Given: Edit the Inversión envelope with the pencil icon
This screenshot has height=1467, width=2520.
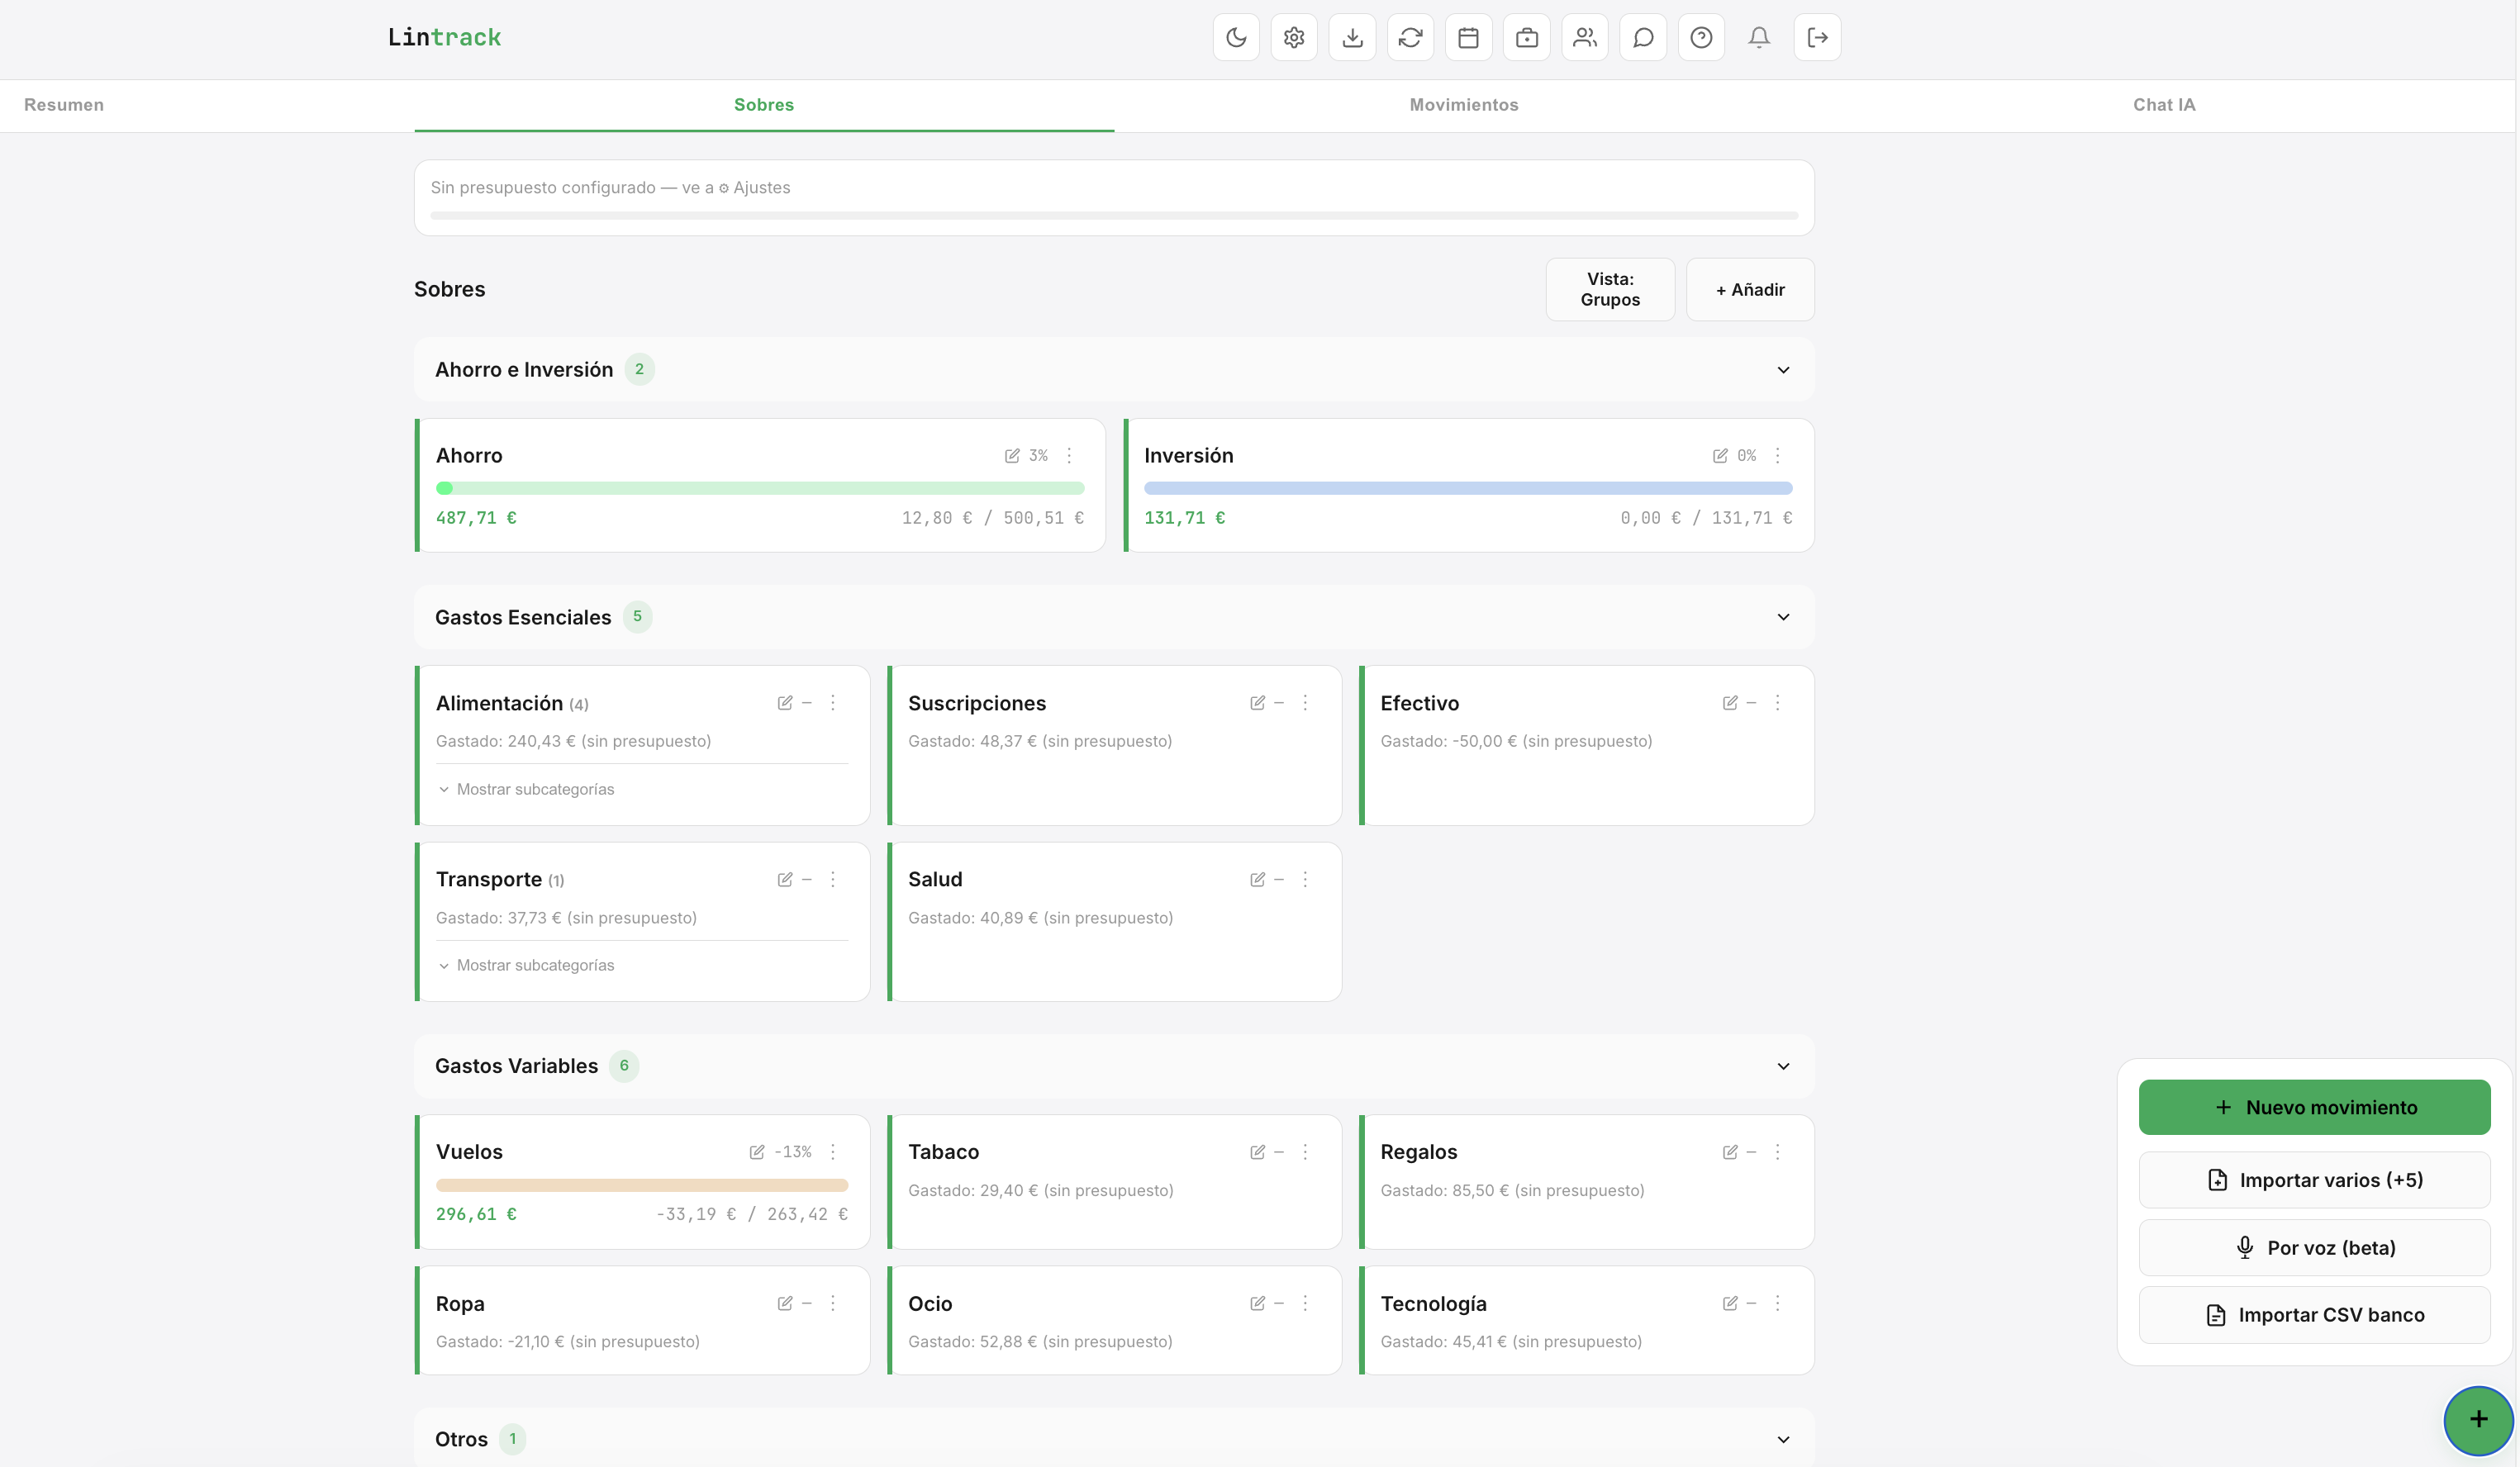Looking at the screenshot, I should [1720, 456].
